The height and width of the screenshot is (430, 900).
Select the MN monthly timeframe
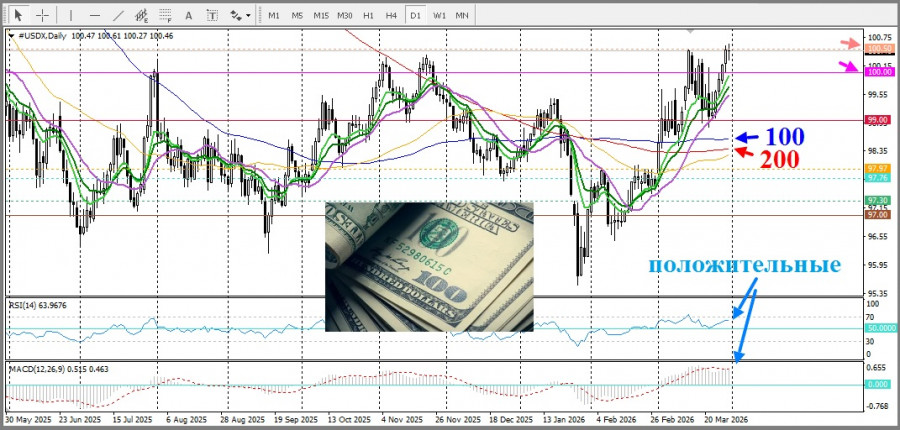coord(462,15)
